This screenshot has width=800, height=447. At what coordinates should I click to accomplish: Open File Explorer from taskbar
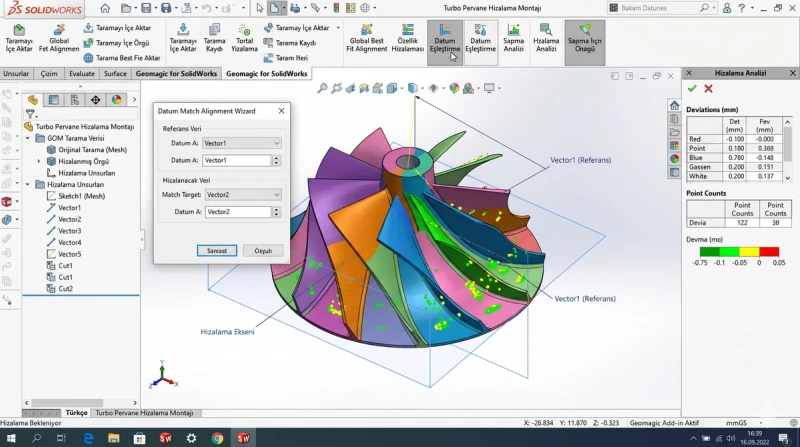tap(113, 438)
